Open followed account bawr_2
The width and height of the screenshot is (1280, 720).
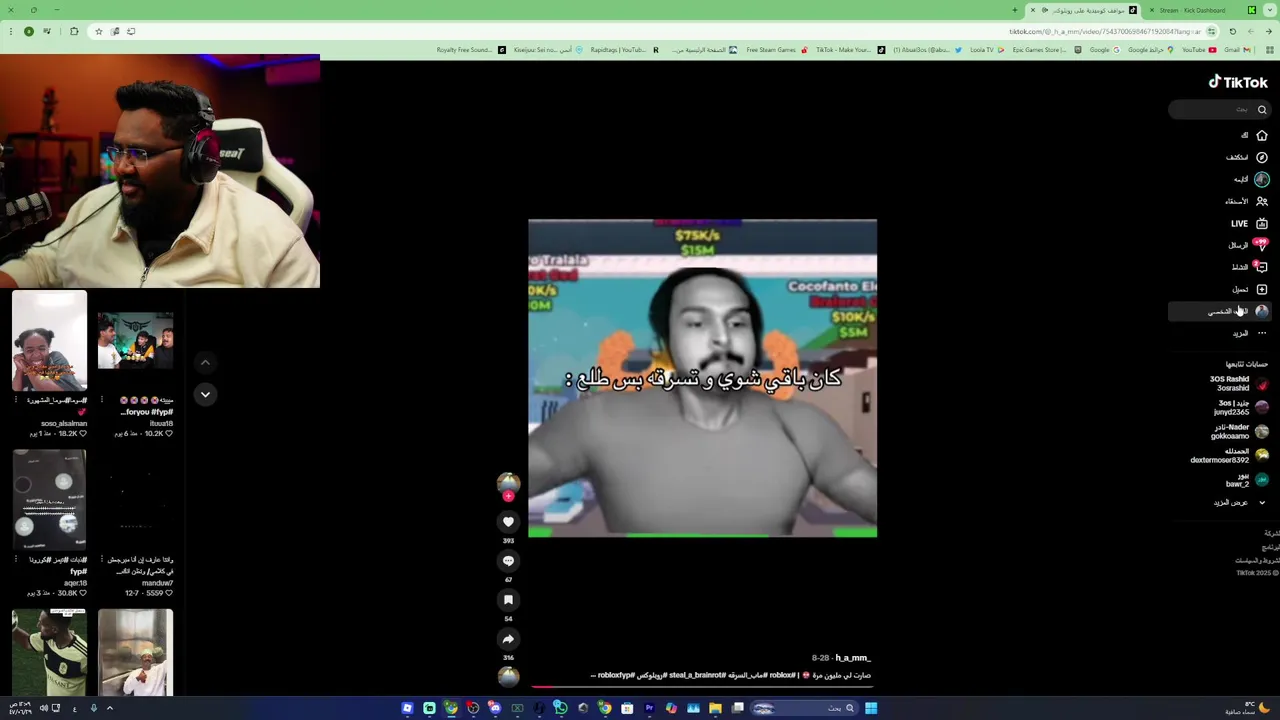coord(1246,480)
